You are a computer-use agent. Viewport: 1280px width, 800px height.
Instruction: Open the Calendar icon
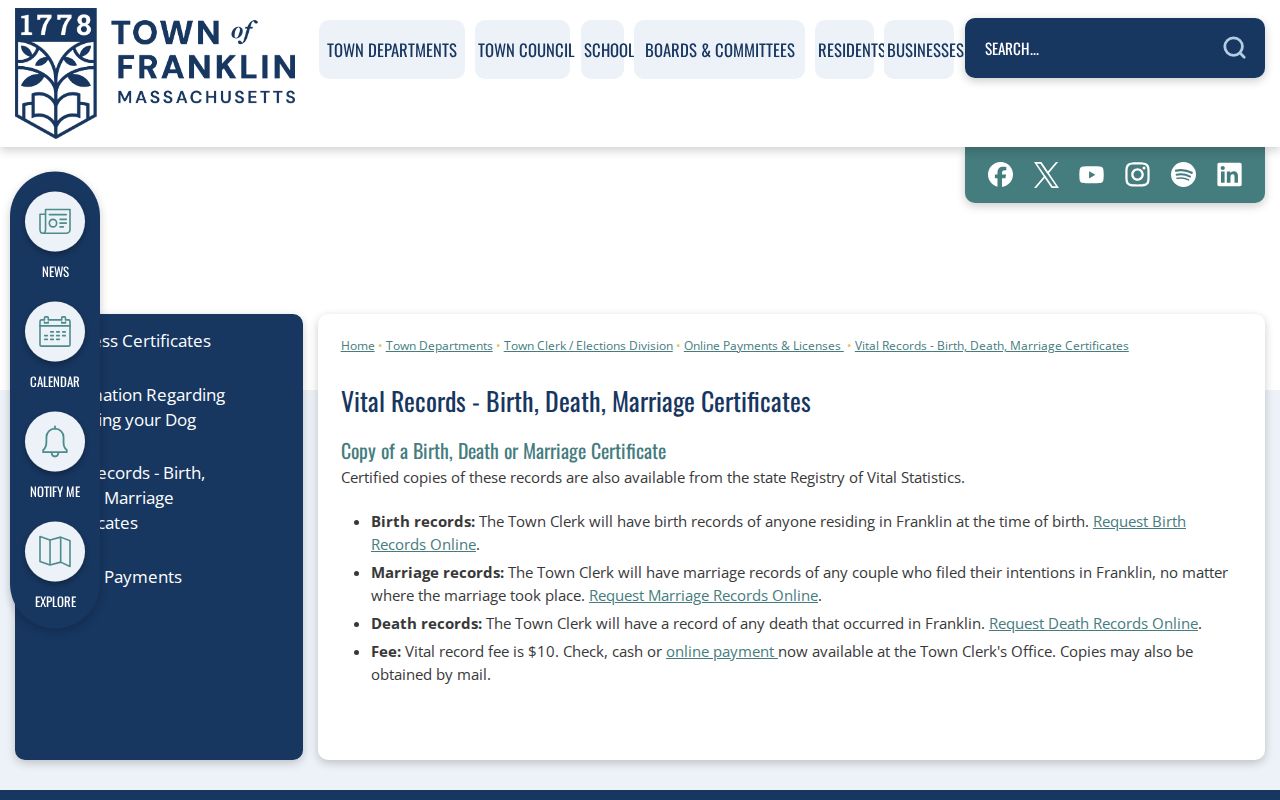click(x=55, y=332)
